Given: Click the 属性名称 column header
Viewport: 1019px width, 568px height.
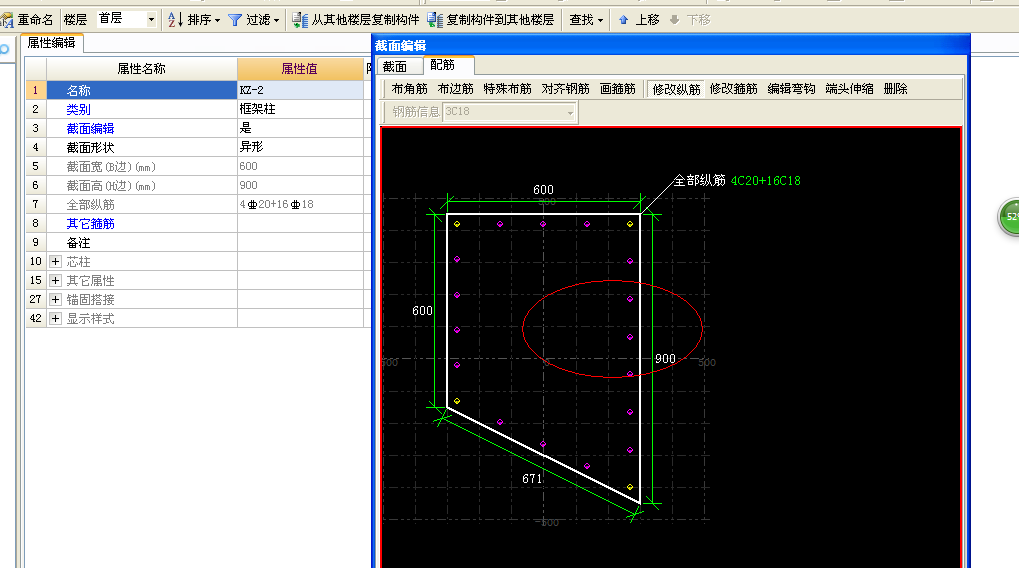Looking at the screenshot, I should pos(142,69).
